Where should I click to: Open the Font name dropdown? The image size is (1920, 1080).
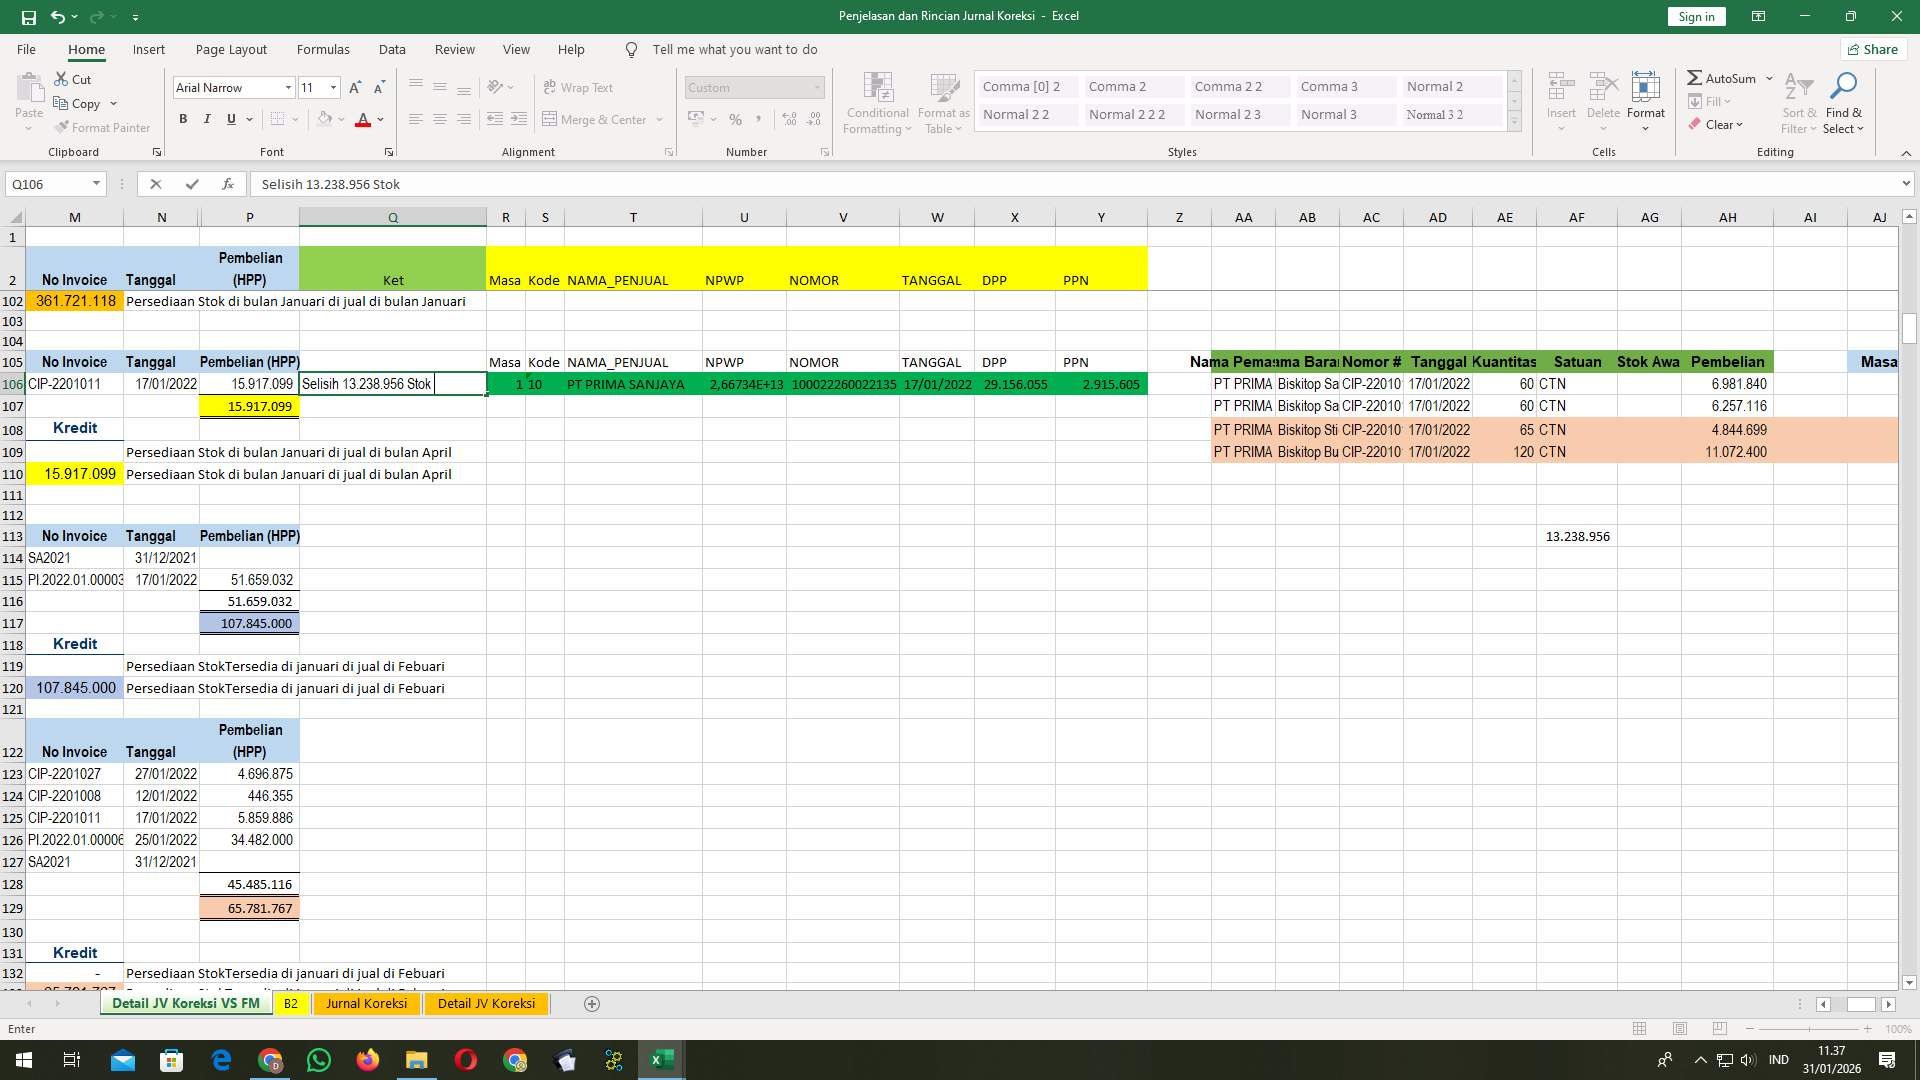tap(289, 87)
